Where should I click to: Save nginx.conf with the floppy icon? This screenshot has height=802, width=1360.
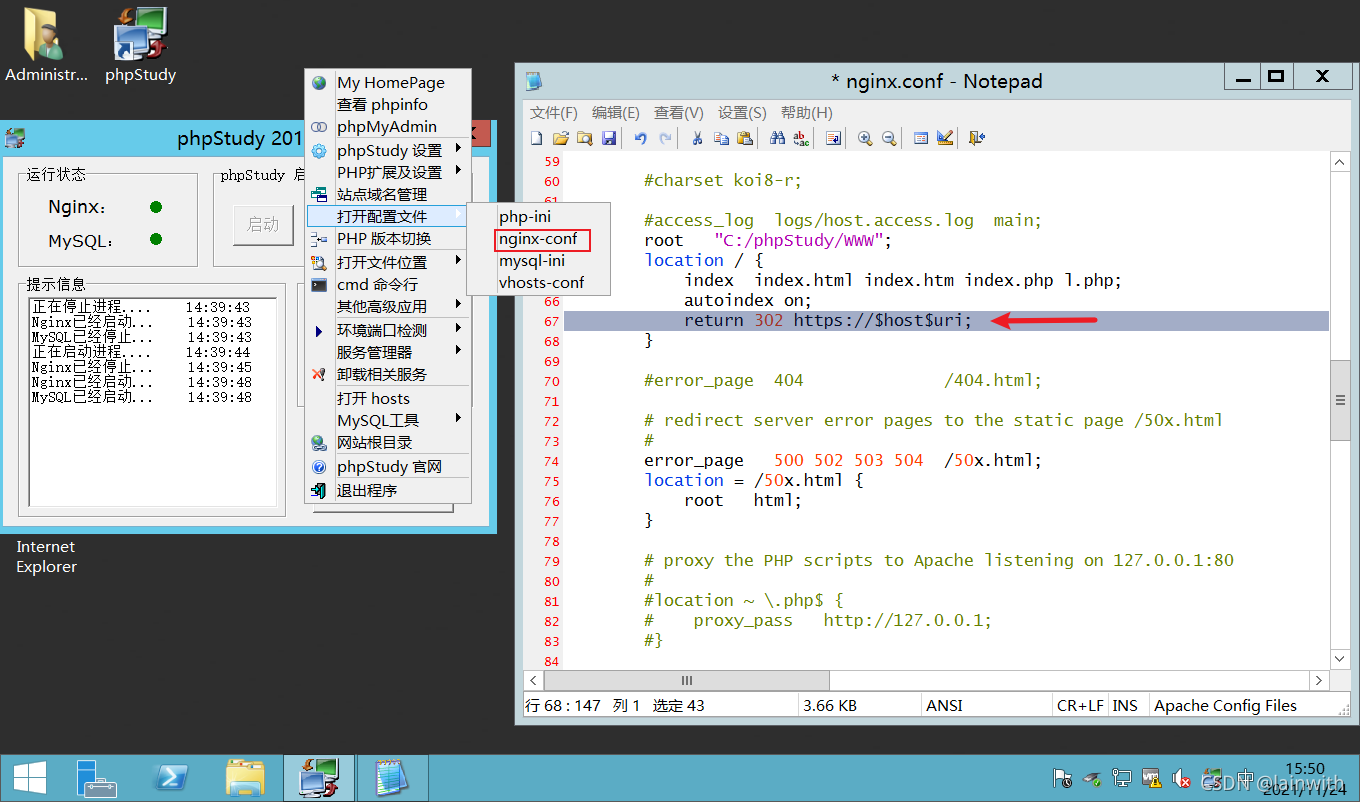tap(609, 138)
